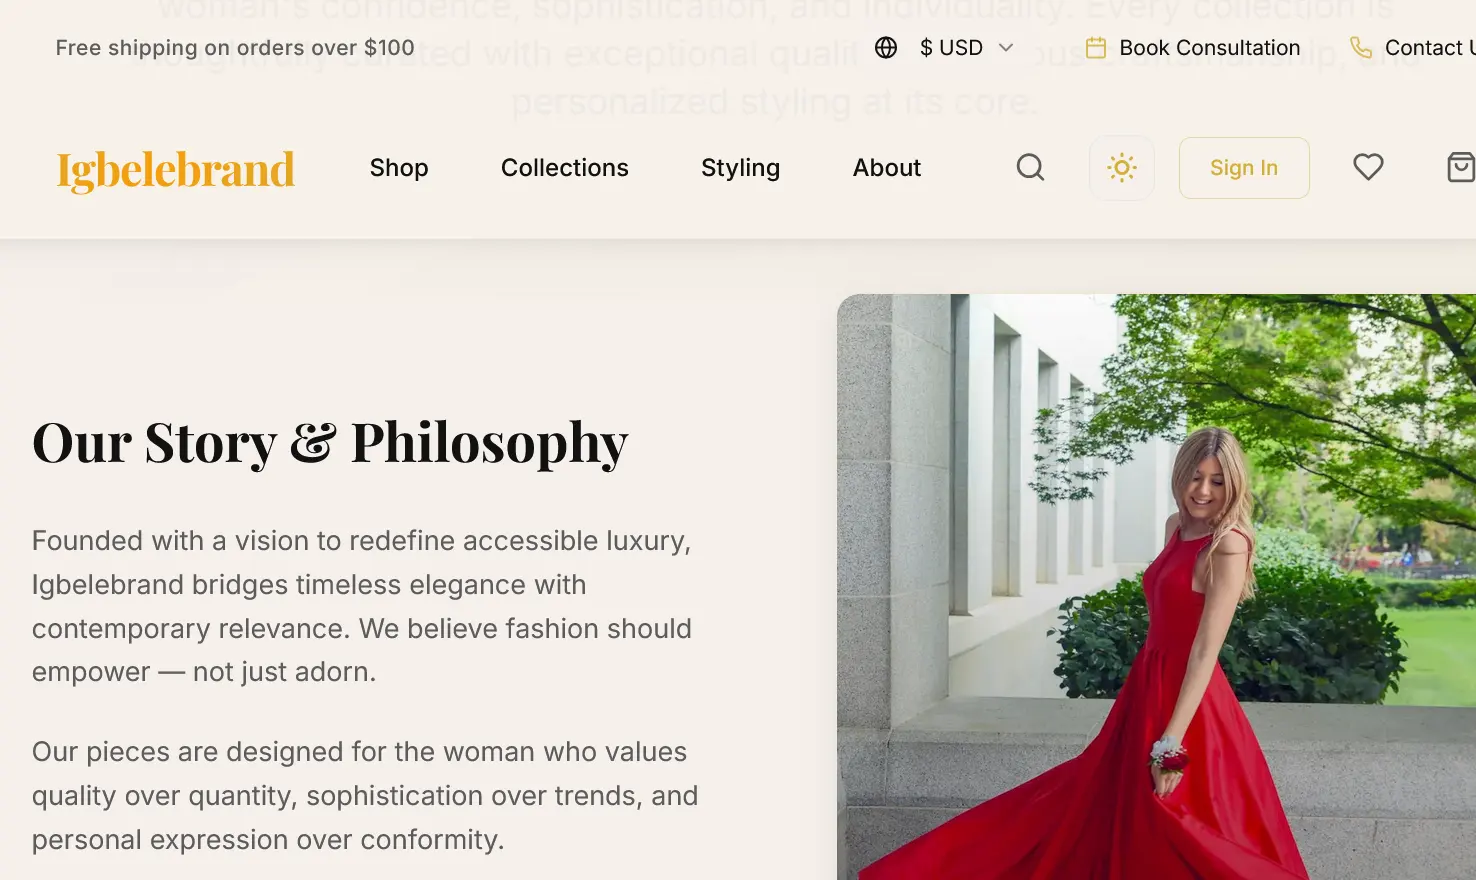Open the wishlist heart icon

click(1368, 167)
